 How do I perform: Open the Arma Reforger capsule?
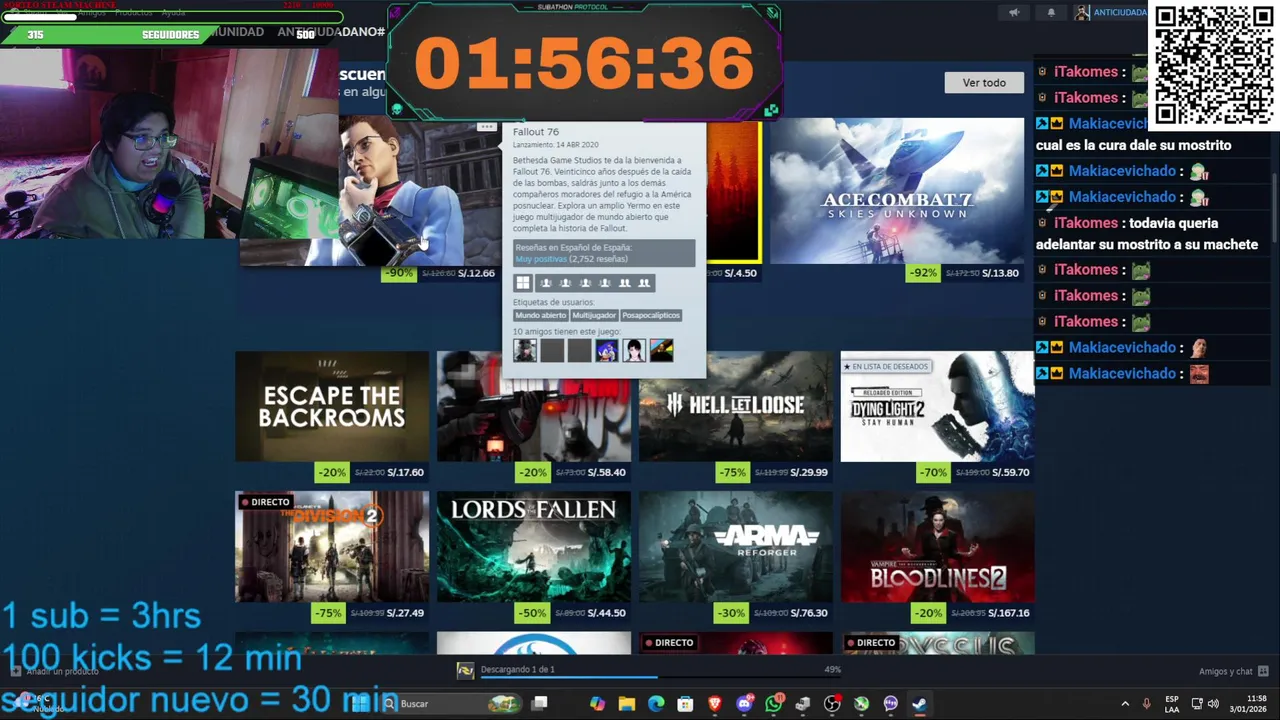[736, 547]
